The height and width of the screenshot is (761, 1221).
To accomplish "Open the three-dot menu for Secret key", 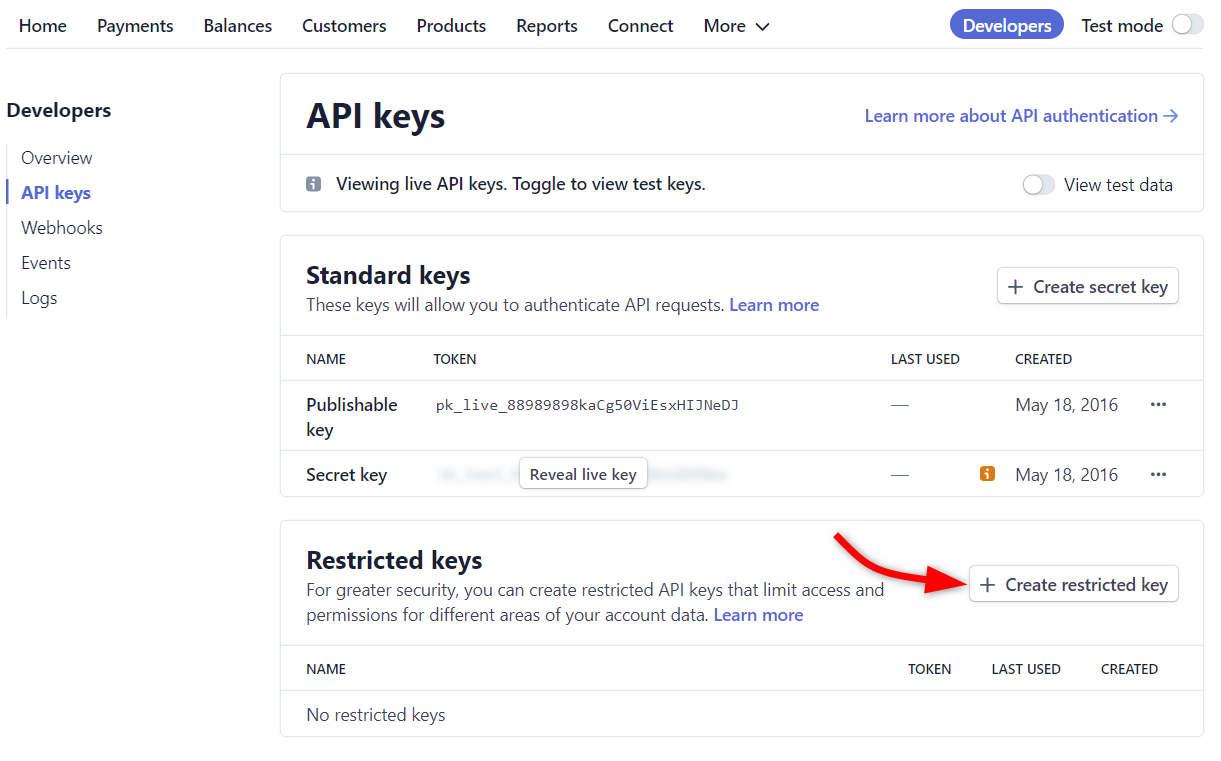I will (1158, 475).
